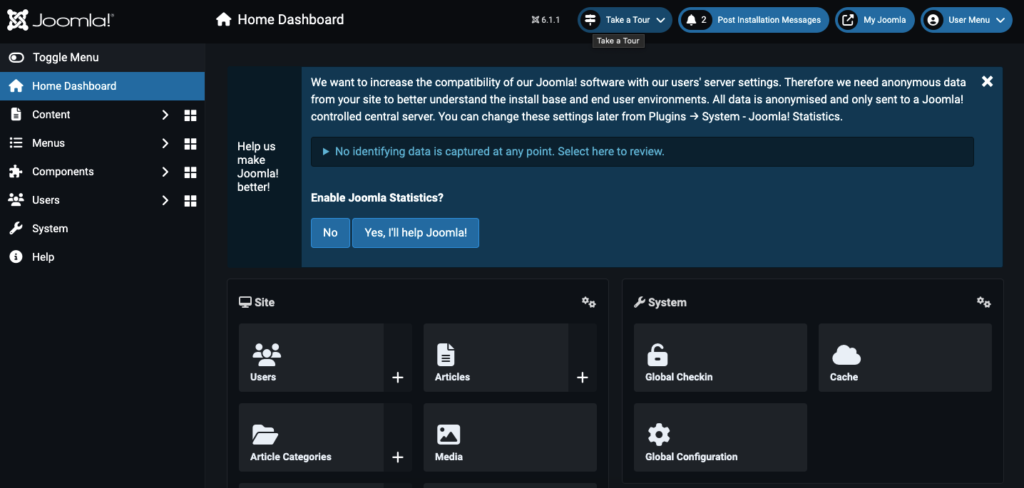Open the Cache tile

tap(905, 358)
